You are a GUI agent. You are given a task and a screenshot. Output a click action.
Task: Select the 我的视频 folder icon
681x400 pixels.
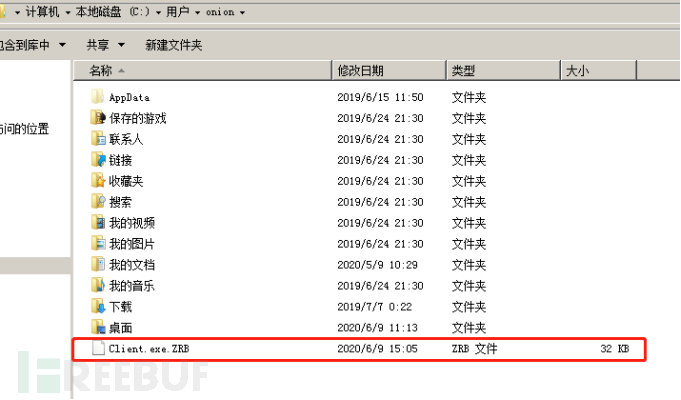(x=98, y=223)
